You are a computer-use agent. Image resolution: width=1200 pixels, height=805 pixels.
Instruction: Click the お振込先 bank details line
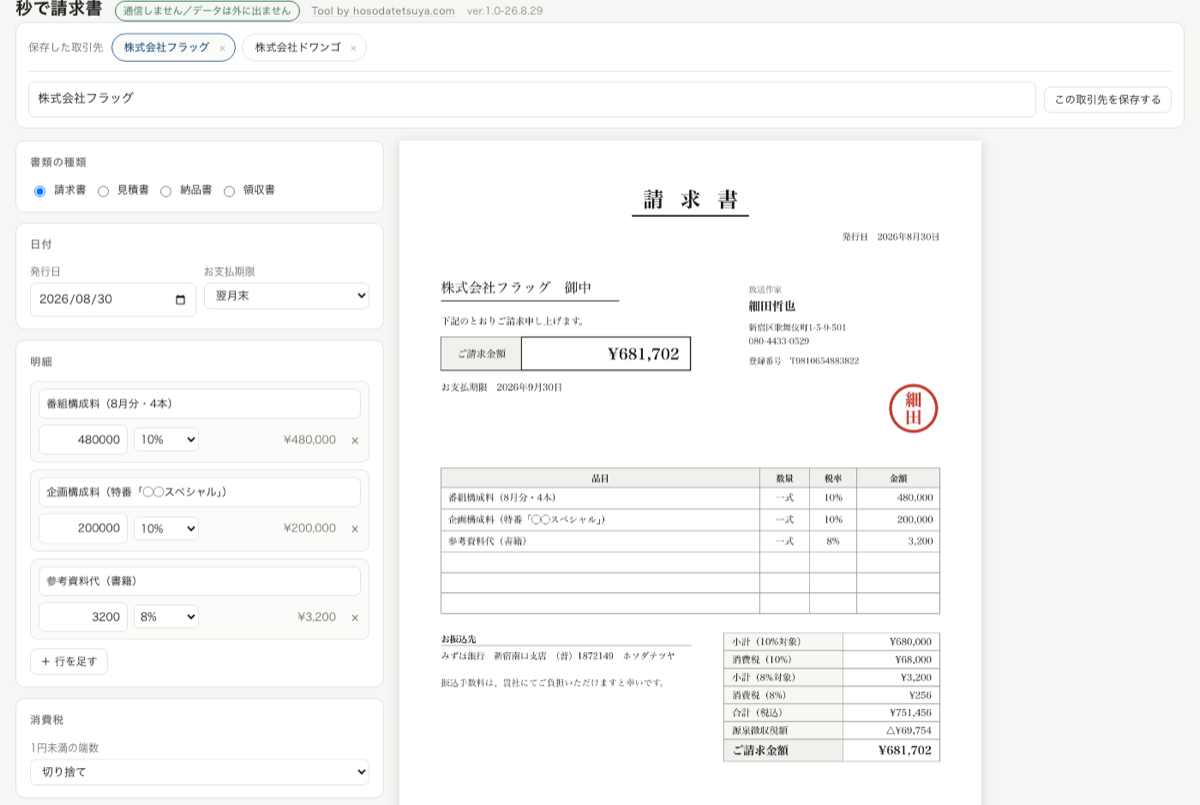(558, 656)
